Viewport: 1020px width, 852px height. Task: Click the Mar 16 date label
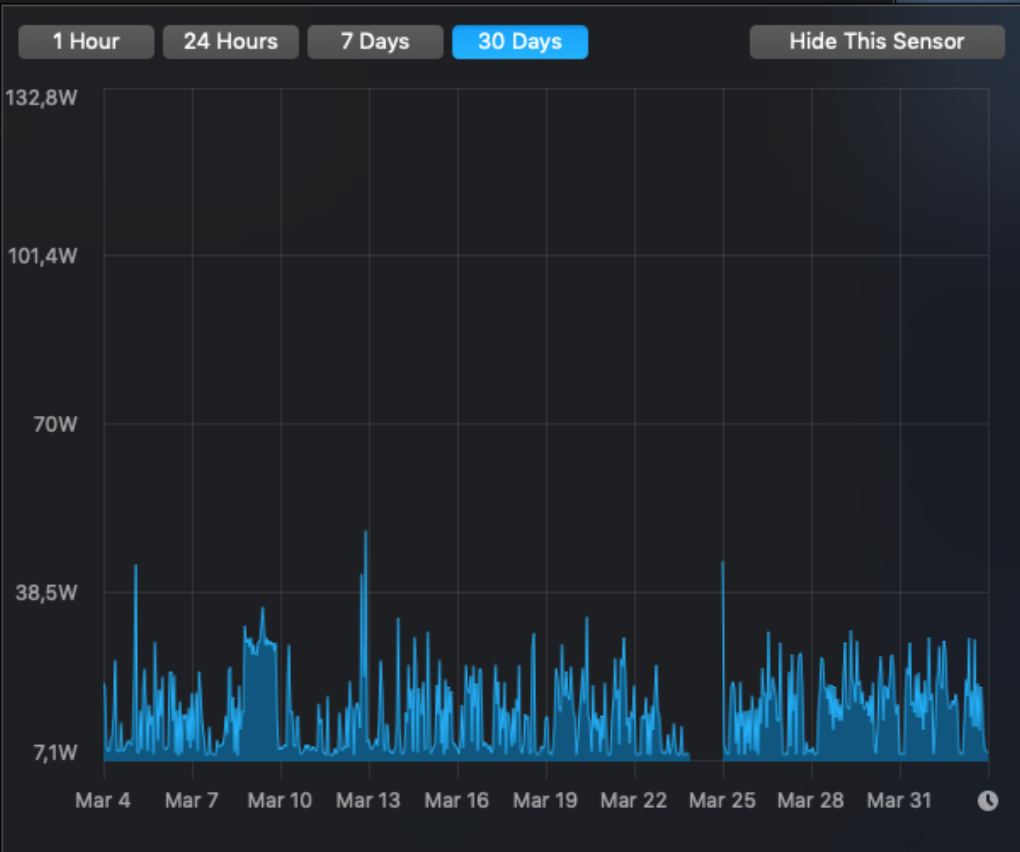[x=457, y=801]
